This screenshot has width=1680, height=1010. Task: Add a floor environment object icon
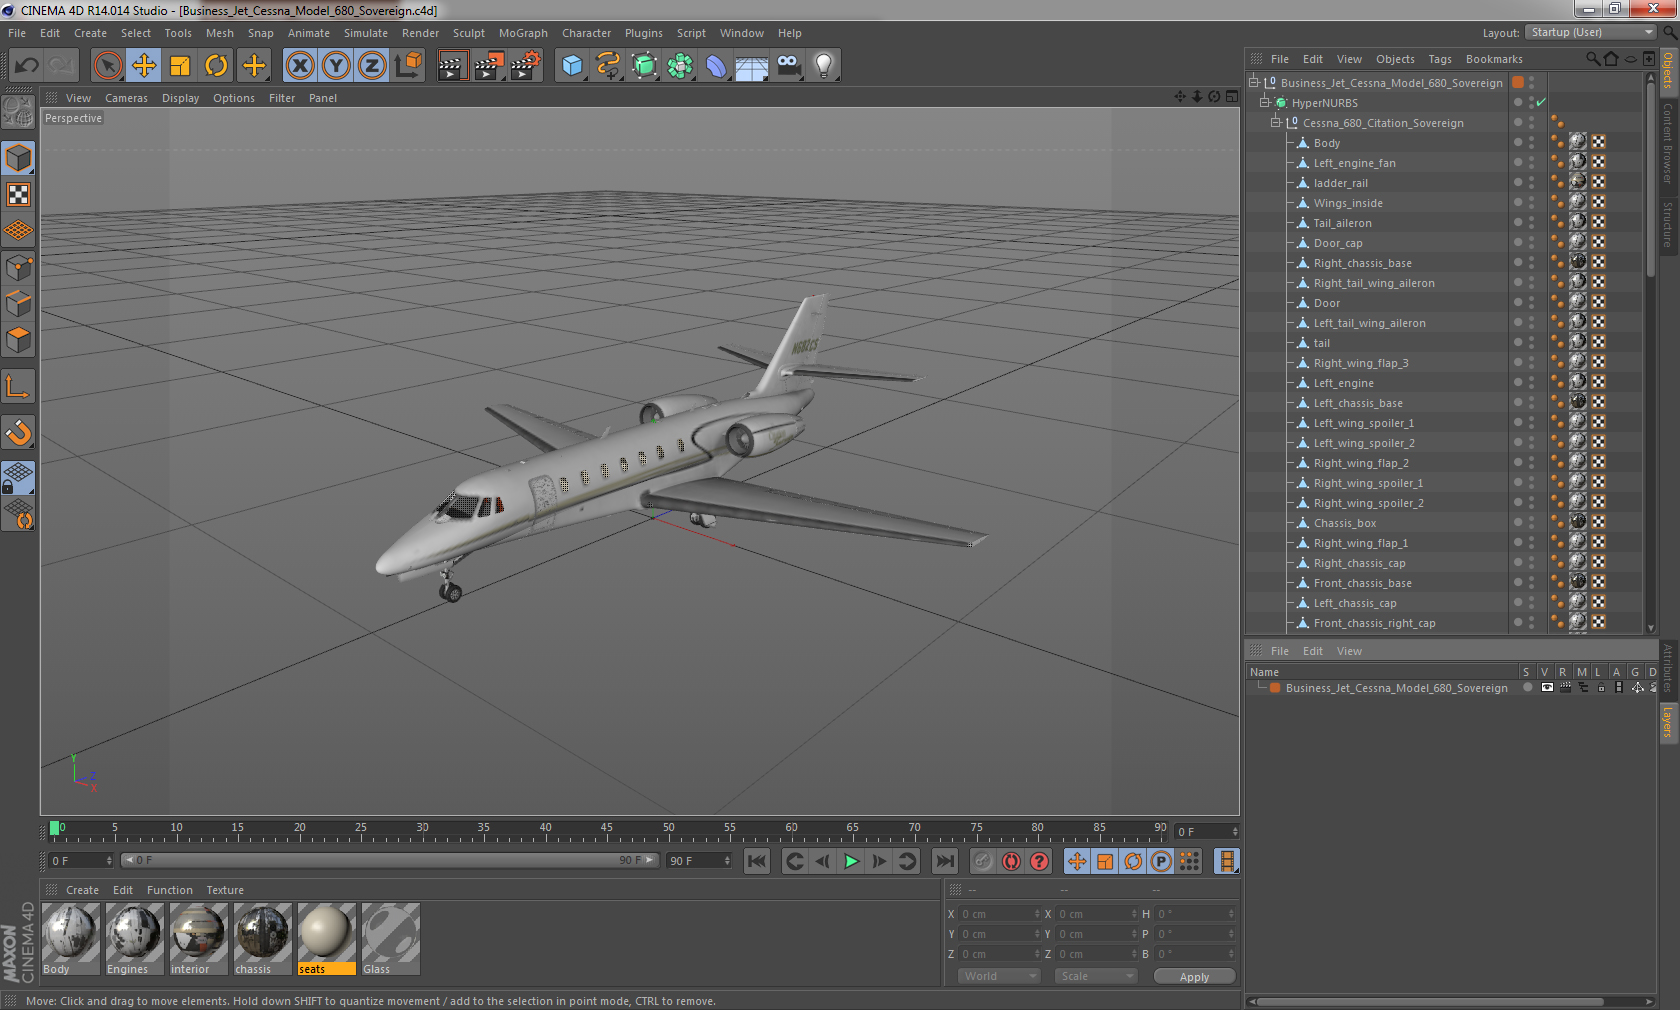coord(752,66)
